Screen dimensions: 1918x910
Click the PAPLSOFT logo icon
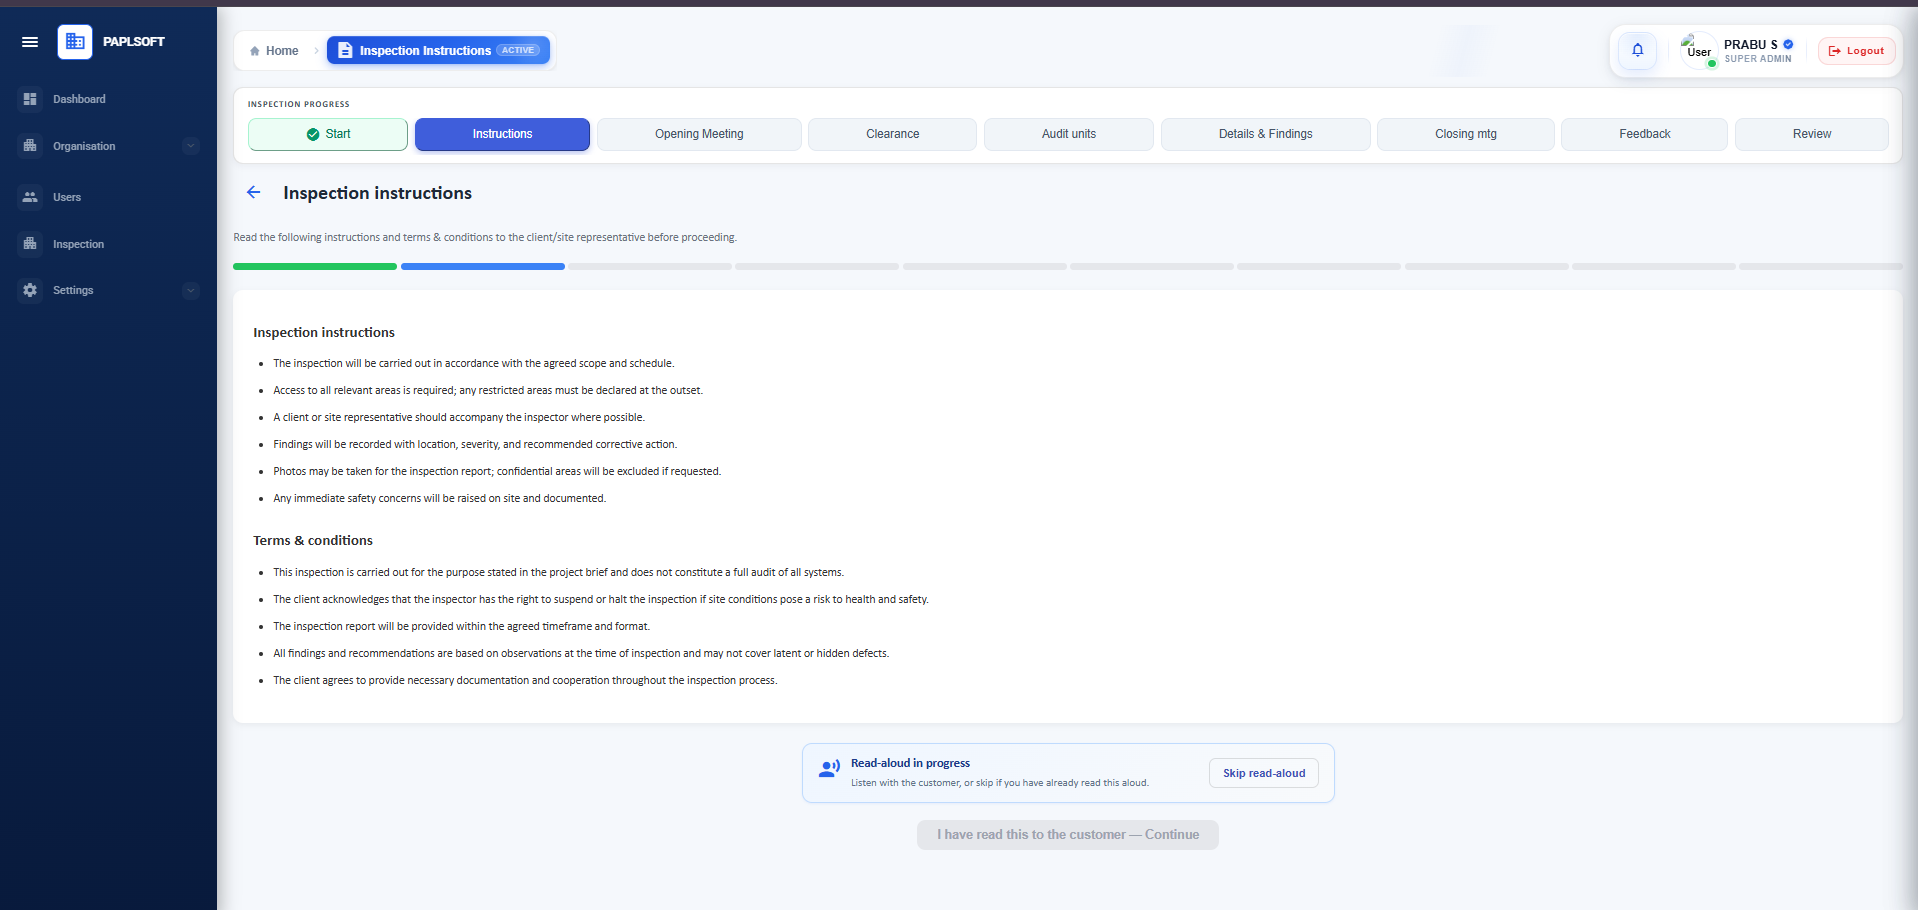tap(75, 42)
